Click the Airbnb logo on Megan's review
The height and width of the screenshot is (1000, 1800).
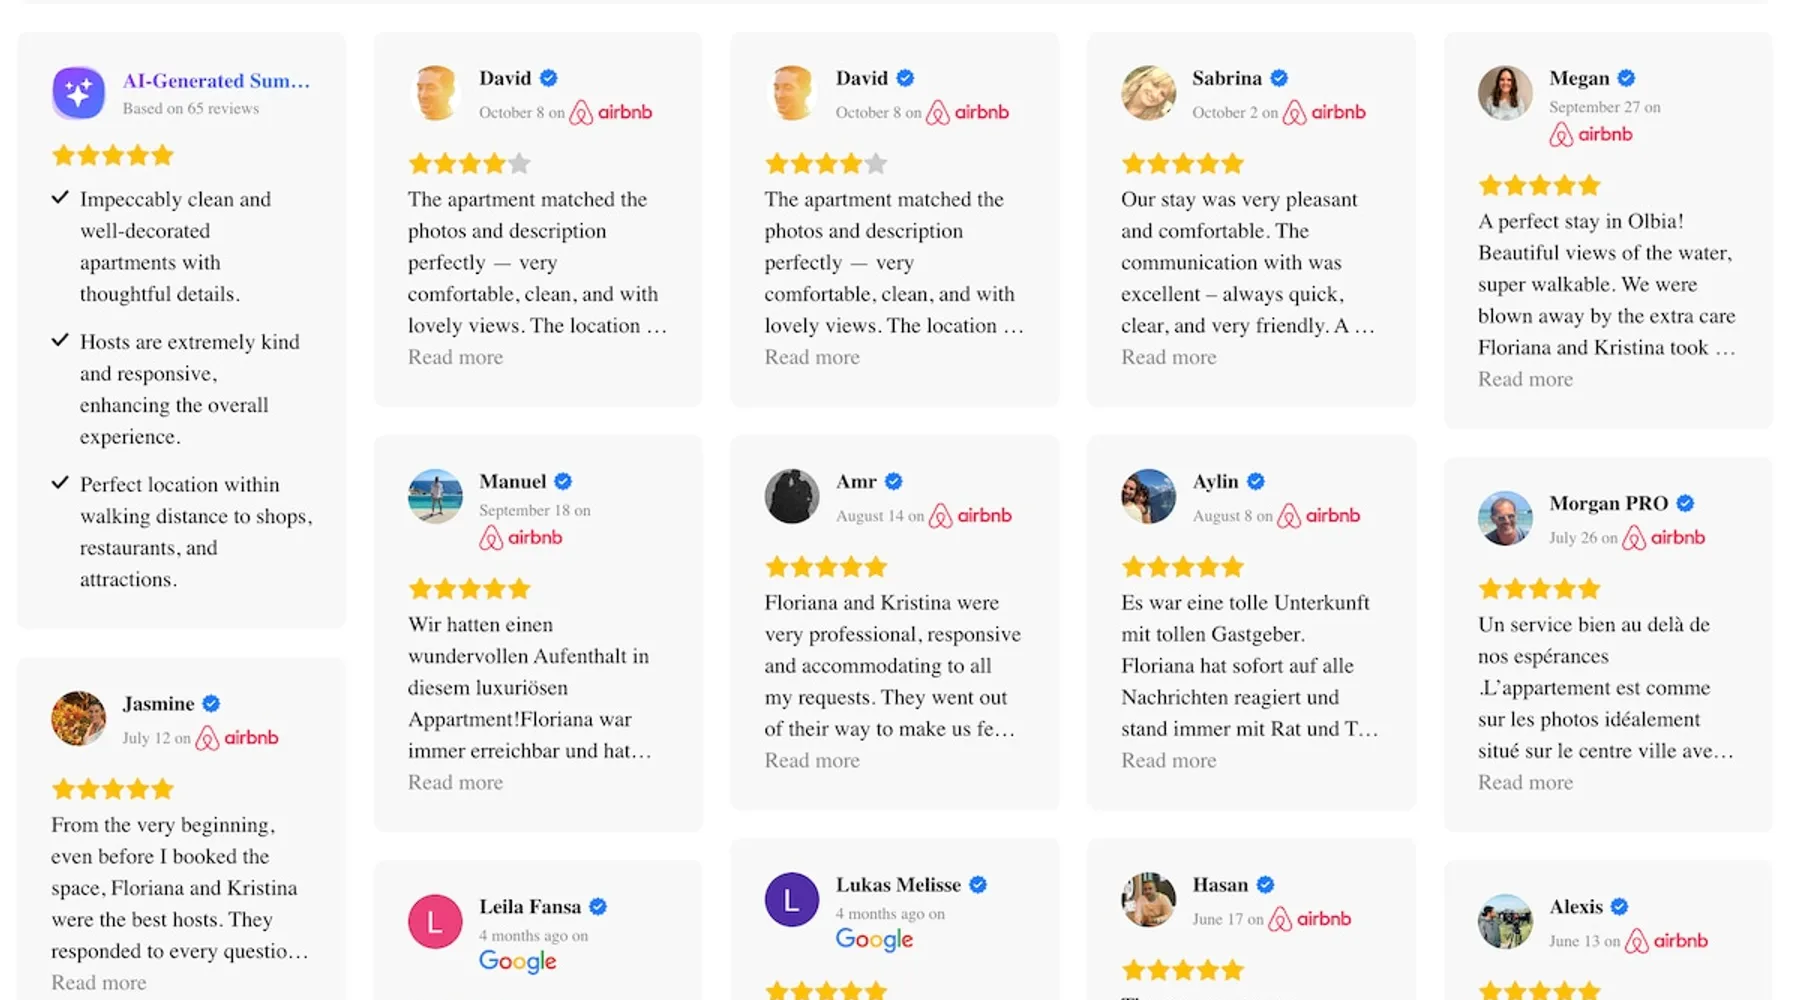coord(1591,135)
